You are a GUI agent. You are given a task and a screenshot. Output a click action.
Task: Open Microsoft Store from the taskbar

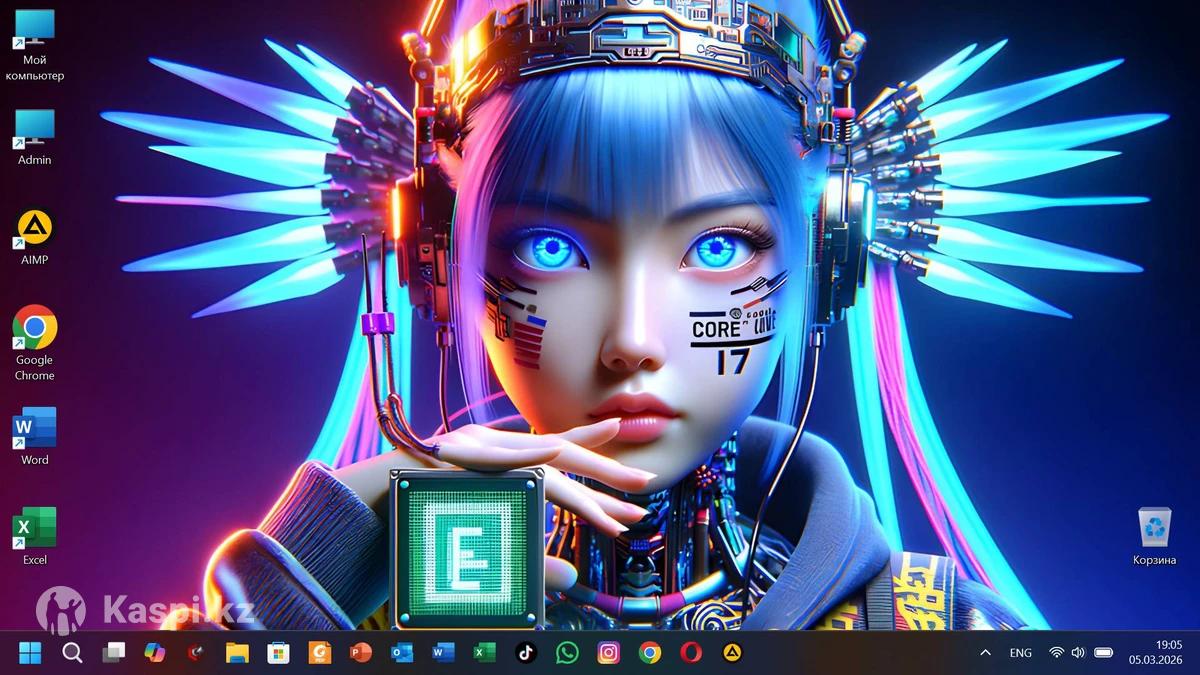[x=278, y=653]
